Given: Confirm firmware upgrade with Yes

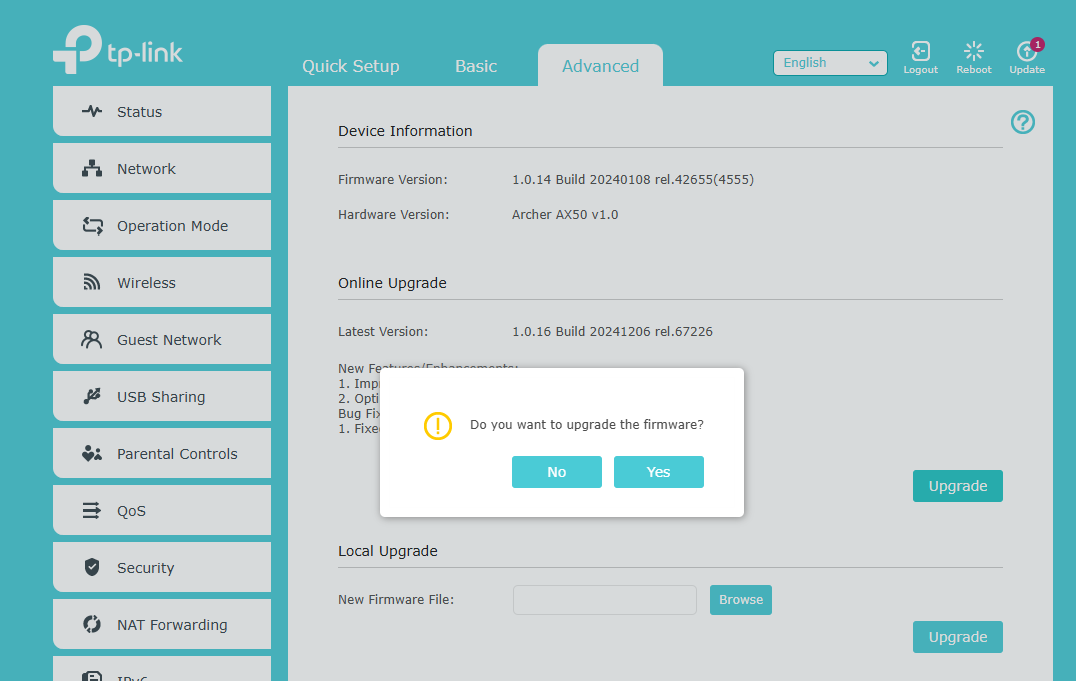Looking at the screenshot, I should [658, 472].
